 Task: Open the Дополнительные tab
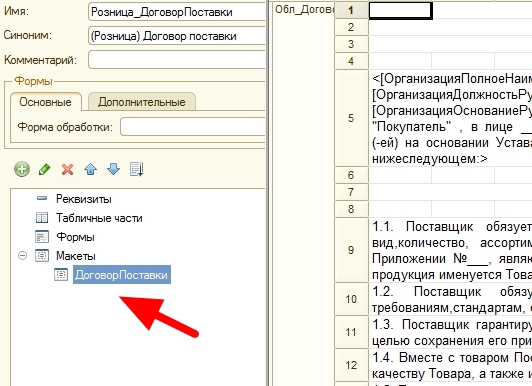142,102
